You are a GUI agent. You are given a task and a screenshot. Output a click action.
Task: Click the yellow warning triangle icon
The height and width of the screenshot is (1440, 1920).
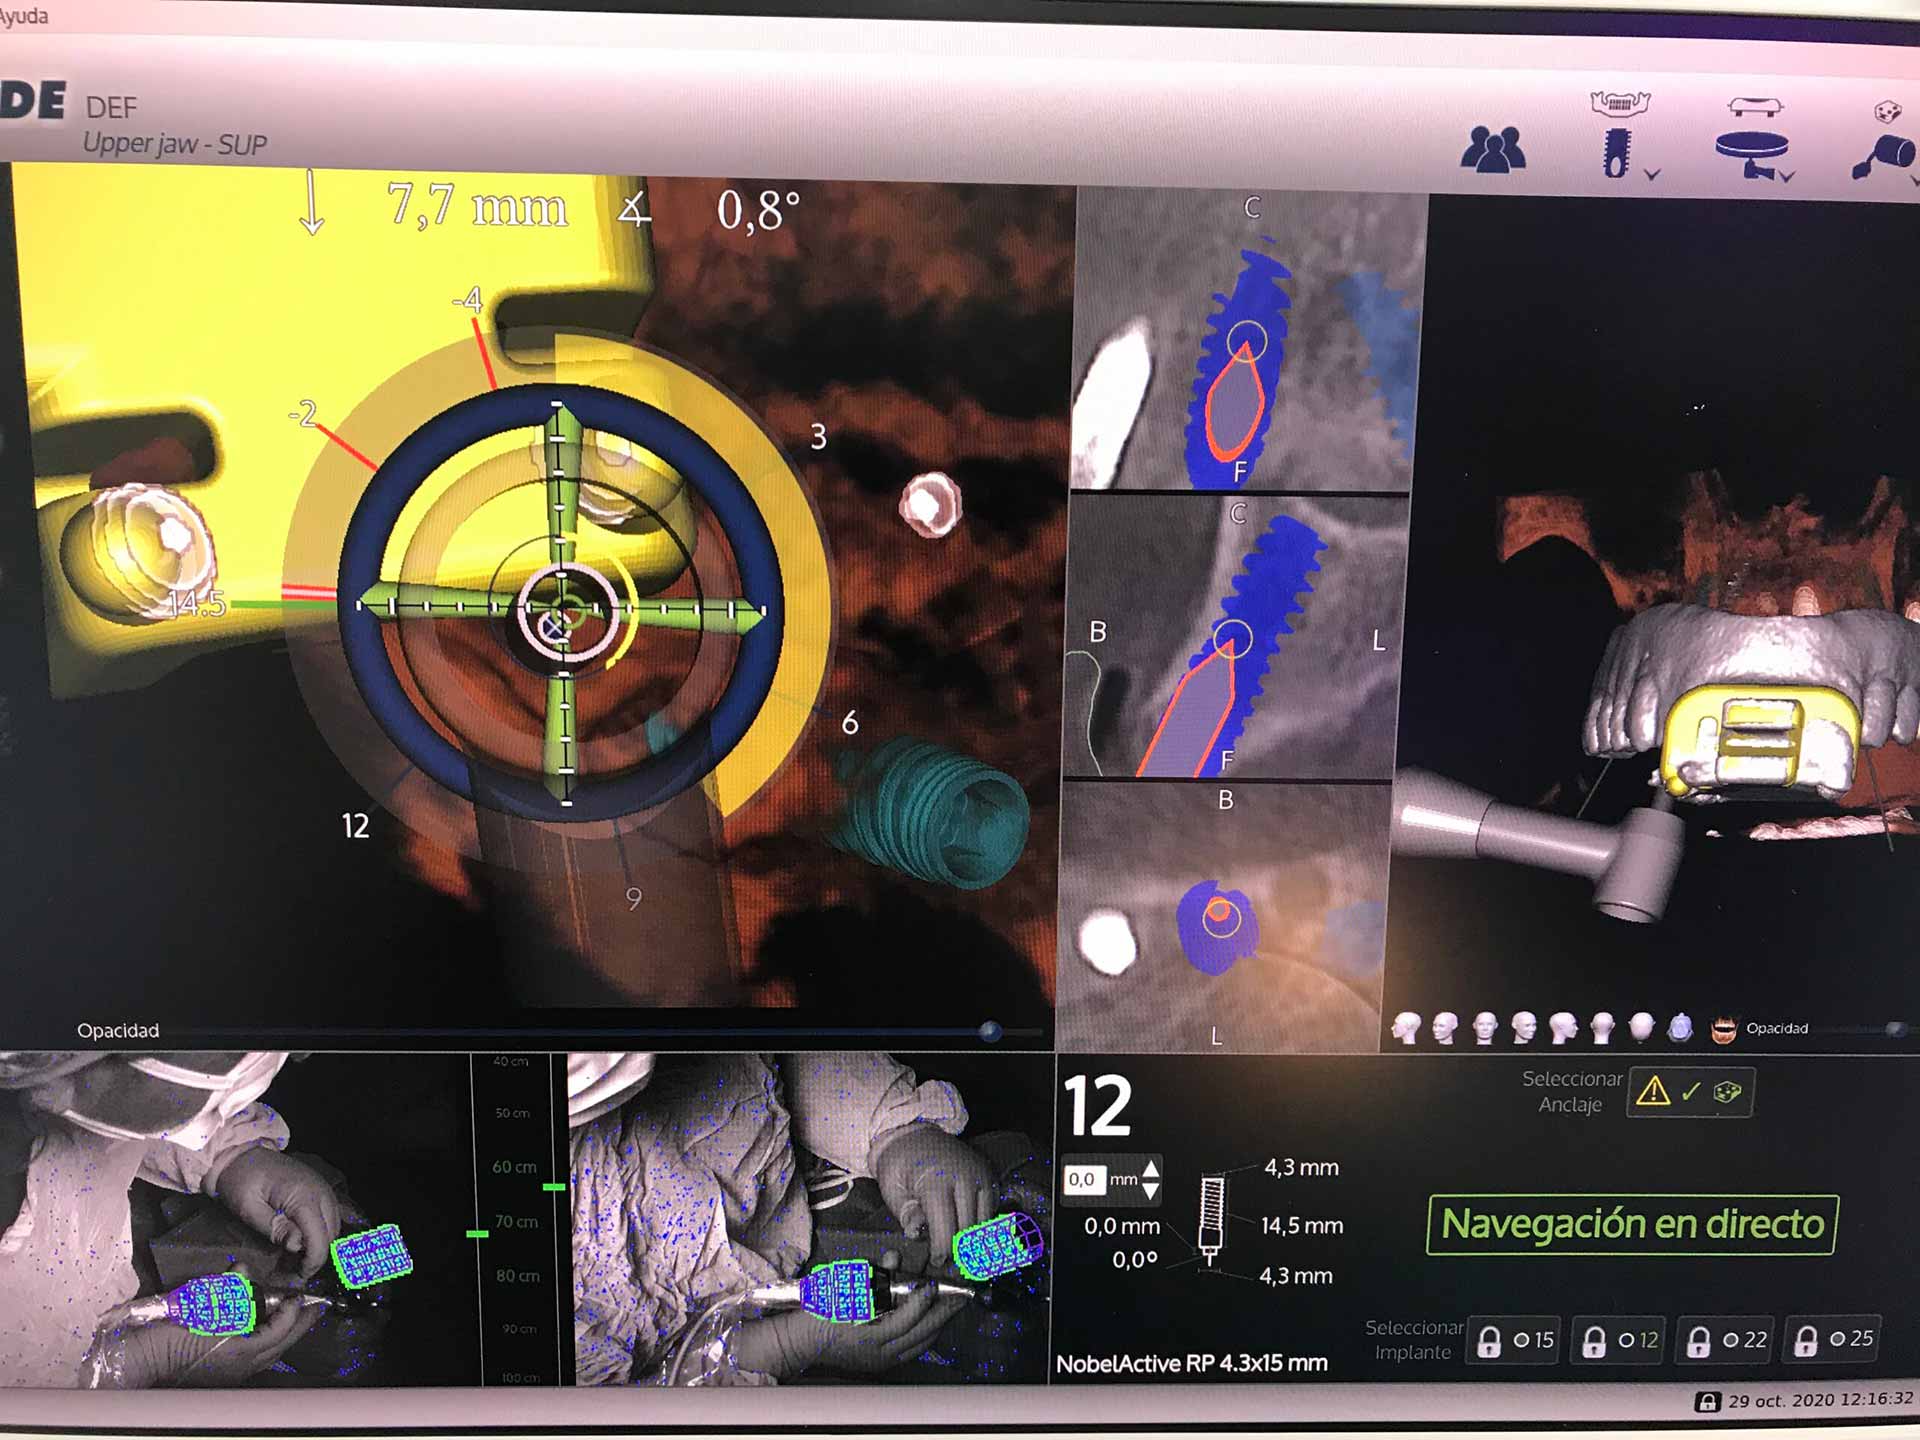click(x=1653, y=1091)
